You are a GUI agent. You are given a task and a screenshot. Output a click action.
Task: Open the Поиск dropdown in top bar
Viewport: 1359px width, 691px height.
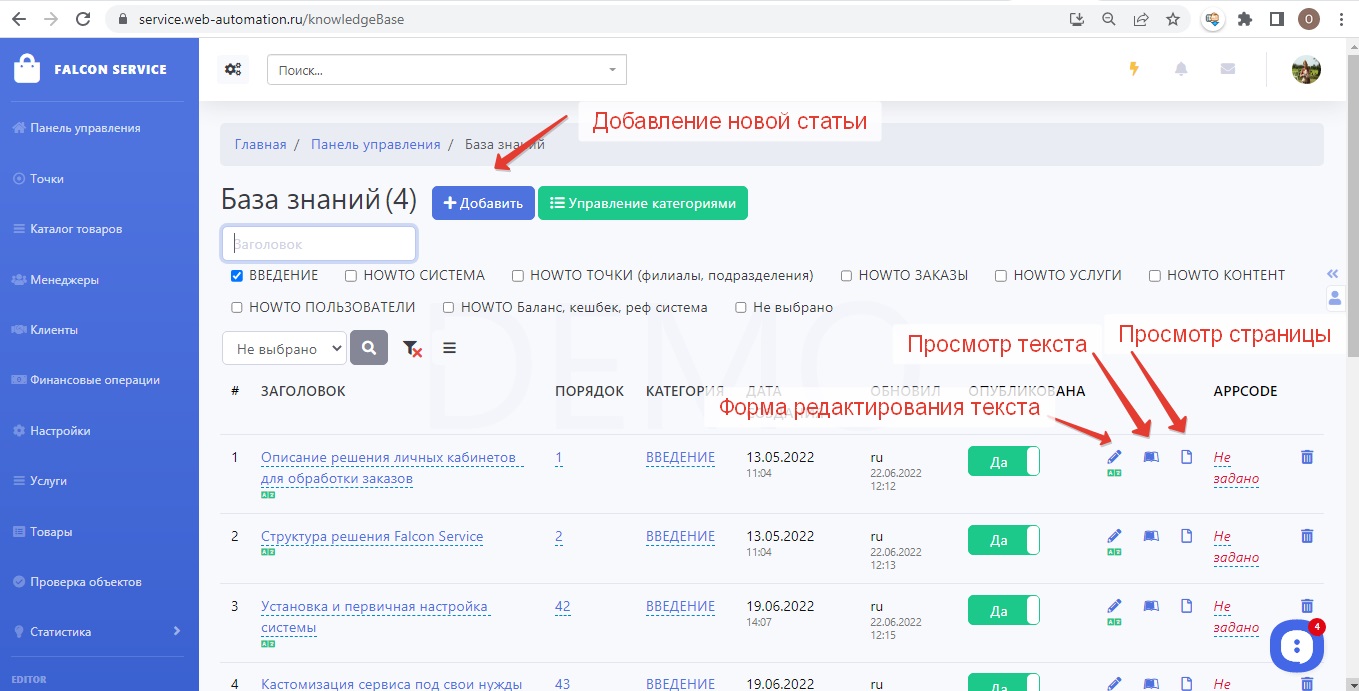446,70
